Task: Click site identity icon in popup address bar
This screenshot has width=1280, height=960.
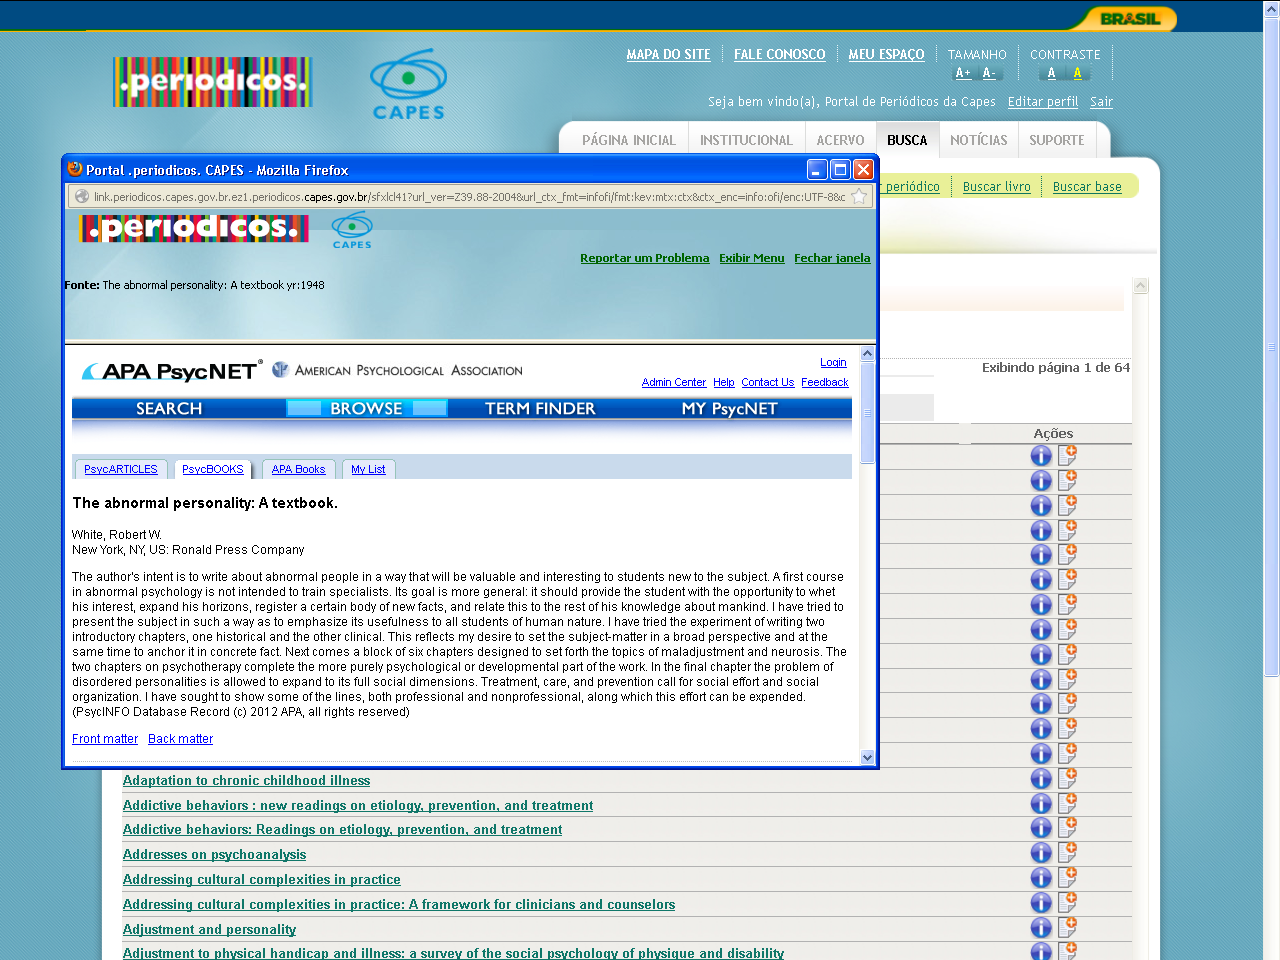Action: pos(82,197)
